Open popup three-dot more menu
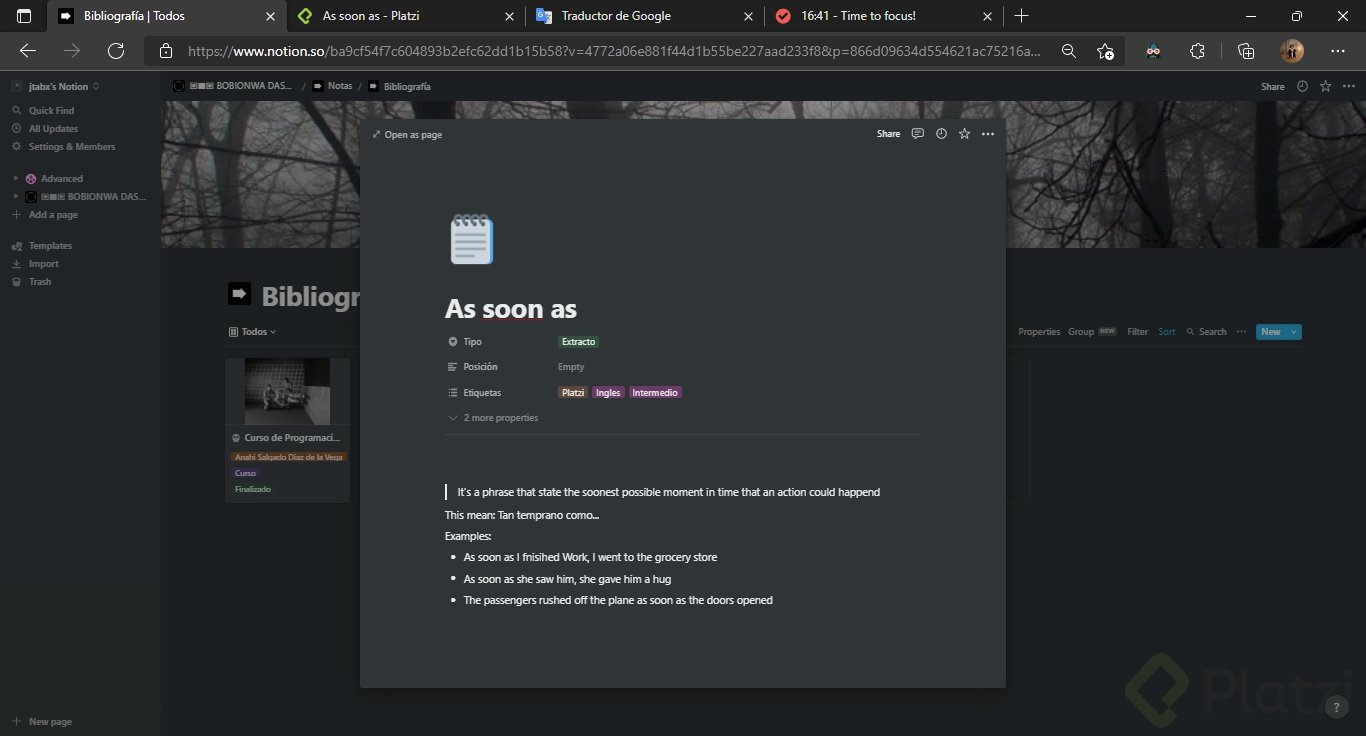Screen dimensions: 1366x736 click(x=988, y=134)
